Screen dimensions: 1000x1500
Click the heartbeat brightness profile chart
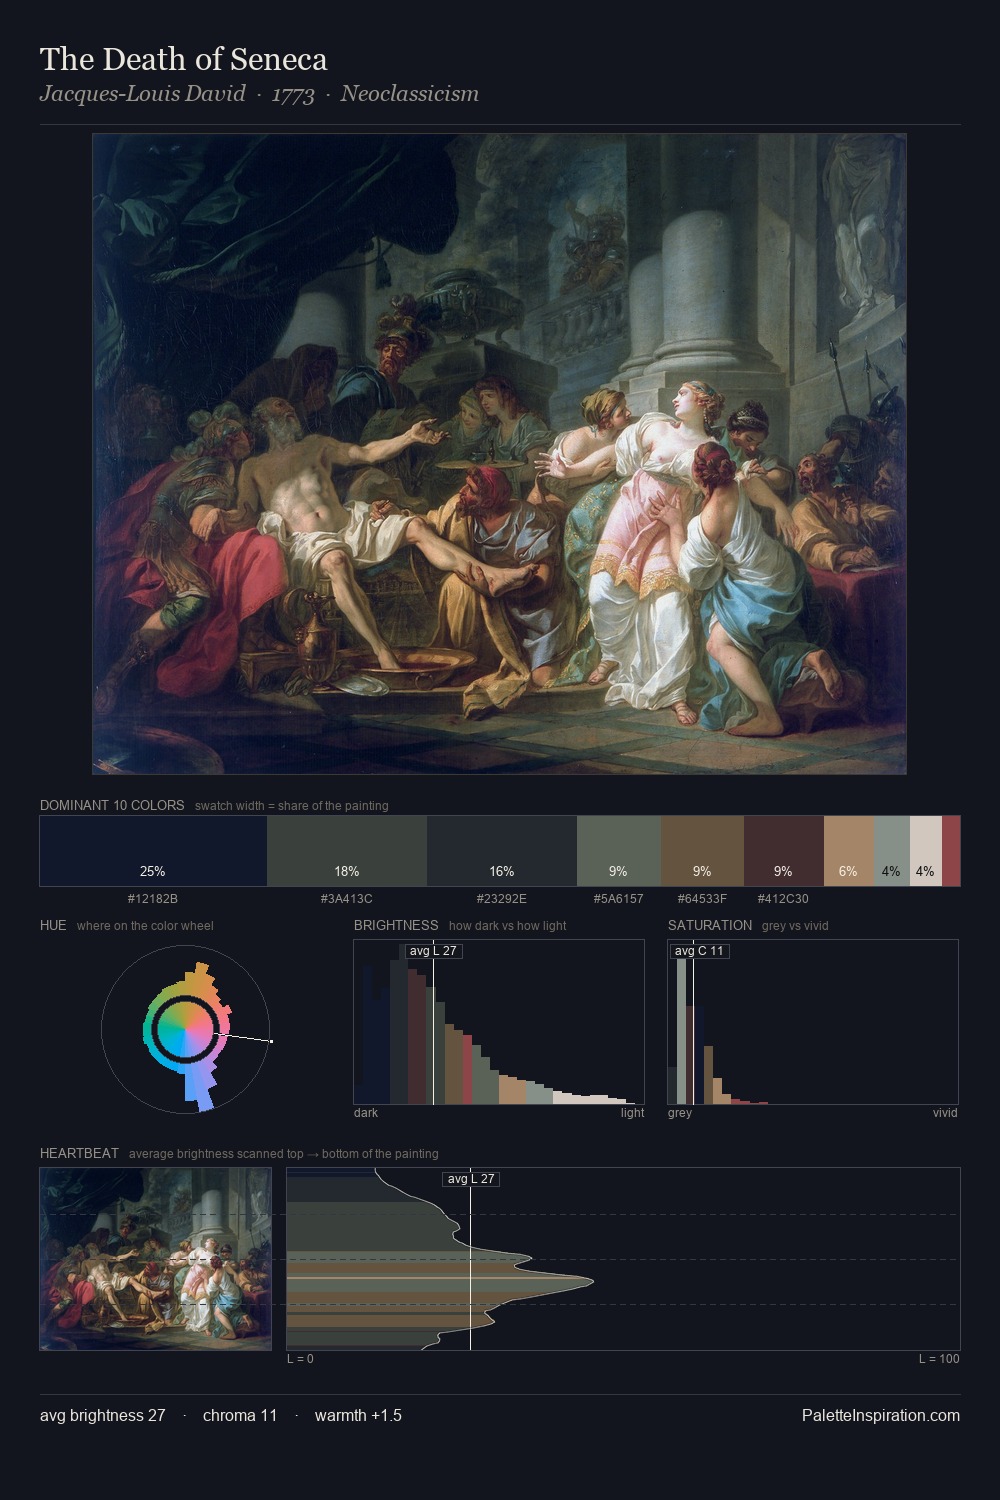point(623,1259)
